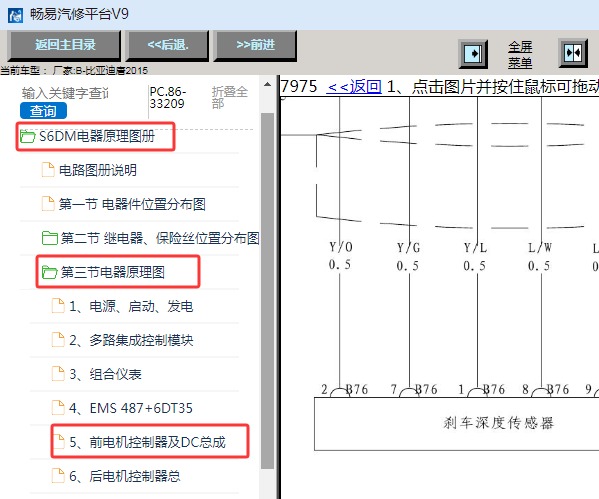Open 1、电源、启动、发电 diagram
This screenshot has height=499, width=599.
tap(131, 306)
